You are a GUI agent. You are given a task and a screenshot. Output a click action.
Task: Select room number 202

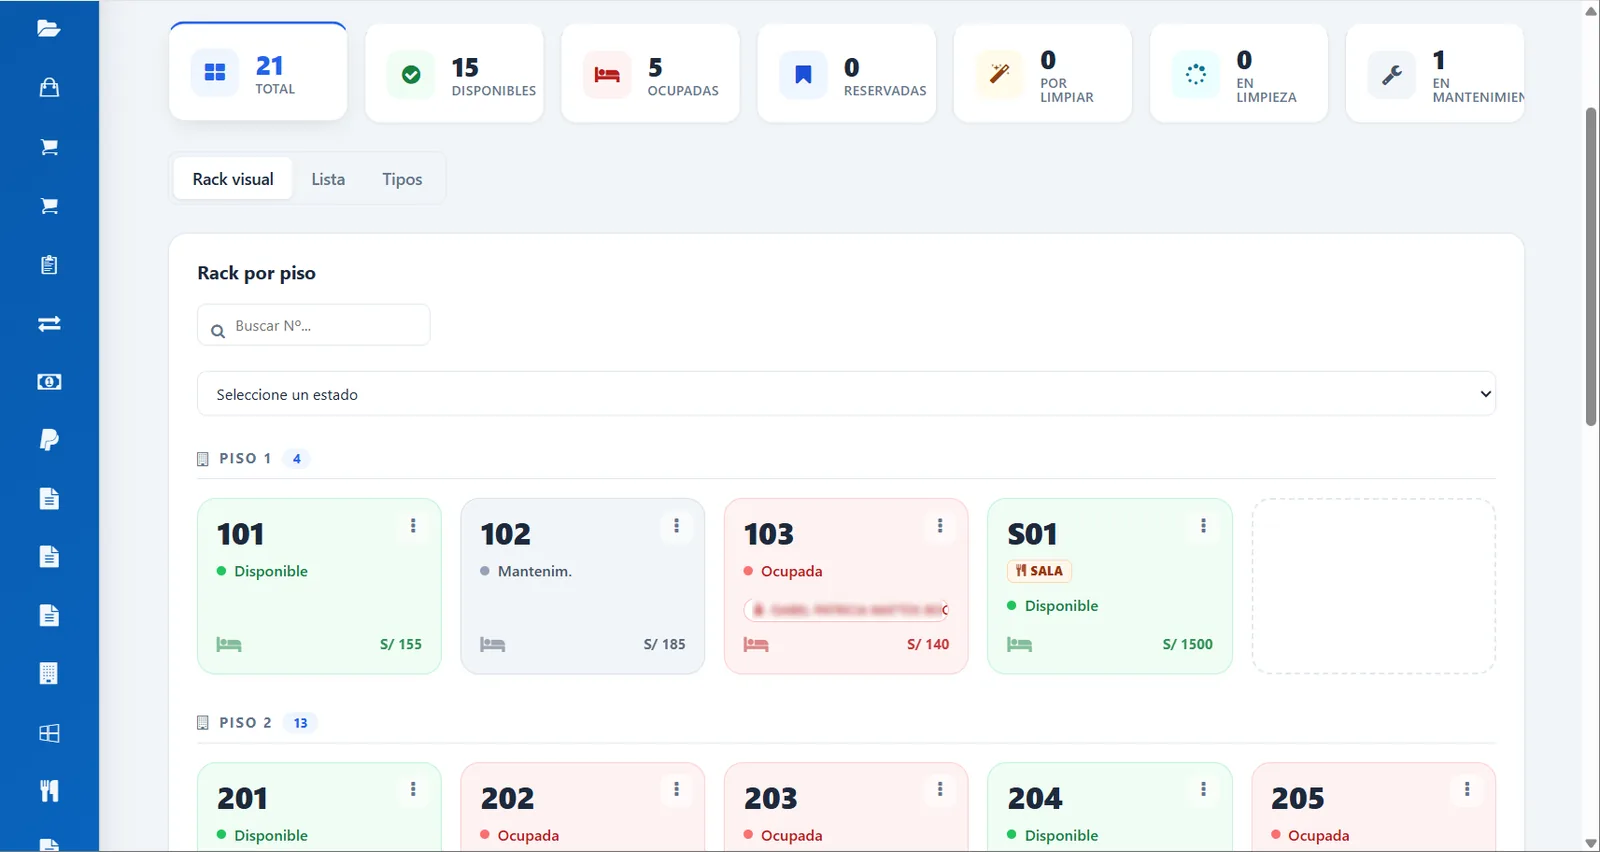click(507, 798)
